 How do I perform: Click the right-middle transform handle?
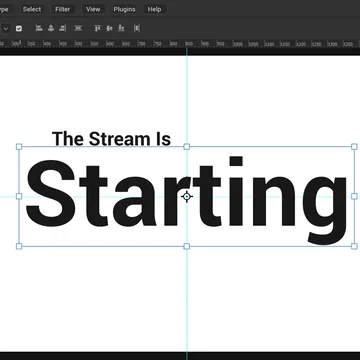[354, 196]
